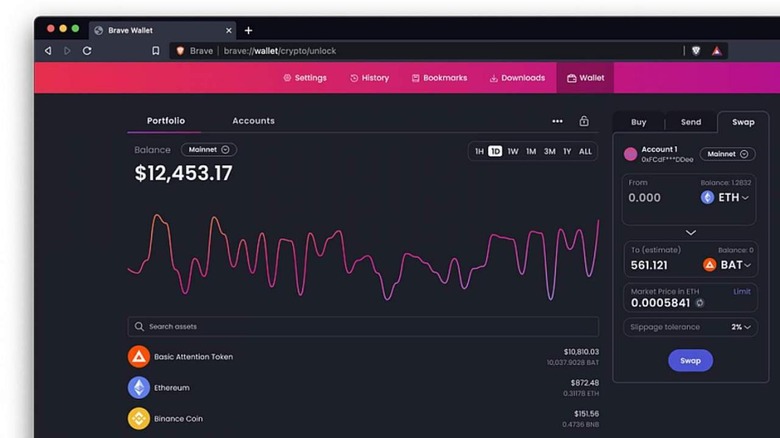Switch to the Accounts tab
Image resolution: width=780 pixels, height=438 pixels.
pyautogui.click(x=253, y=121)
